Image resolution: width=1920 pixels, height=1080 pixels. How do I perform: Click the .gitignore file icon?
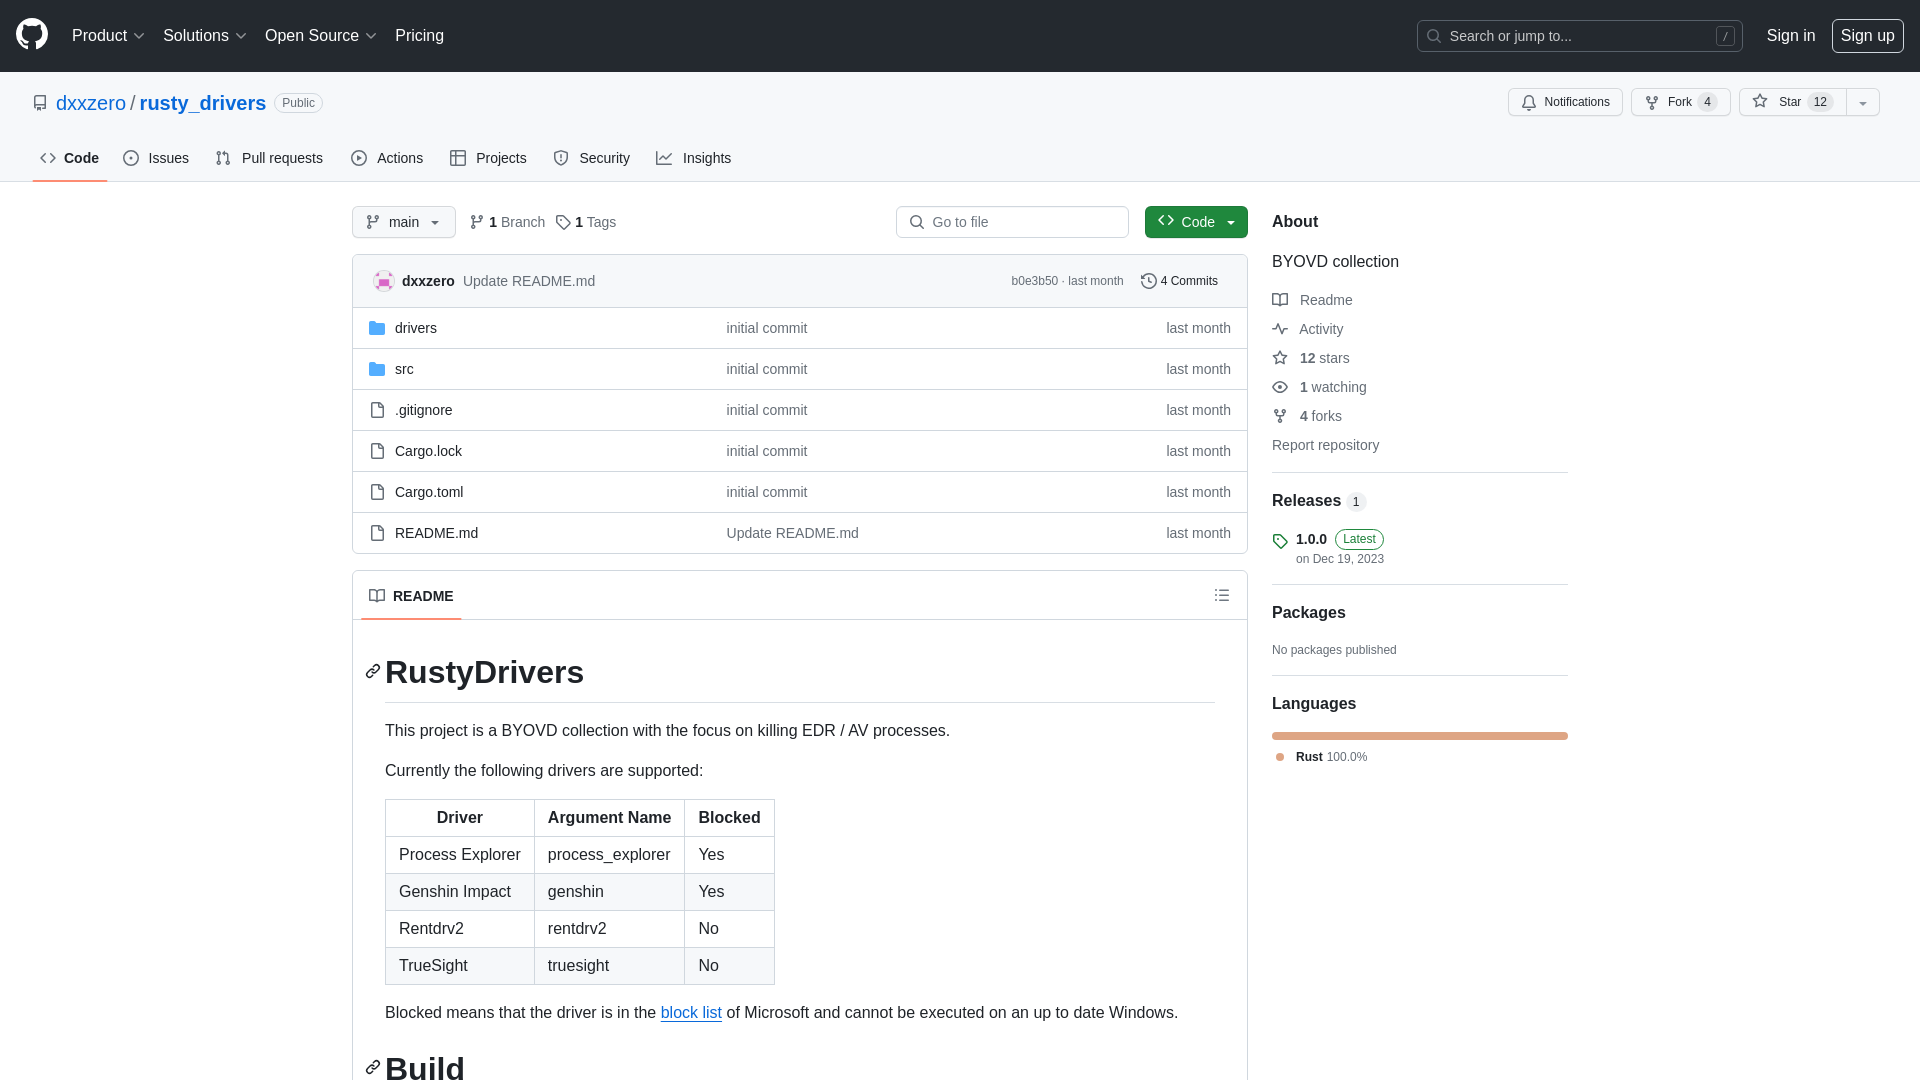click(377, 410)
